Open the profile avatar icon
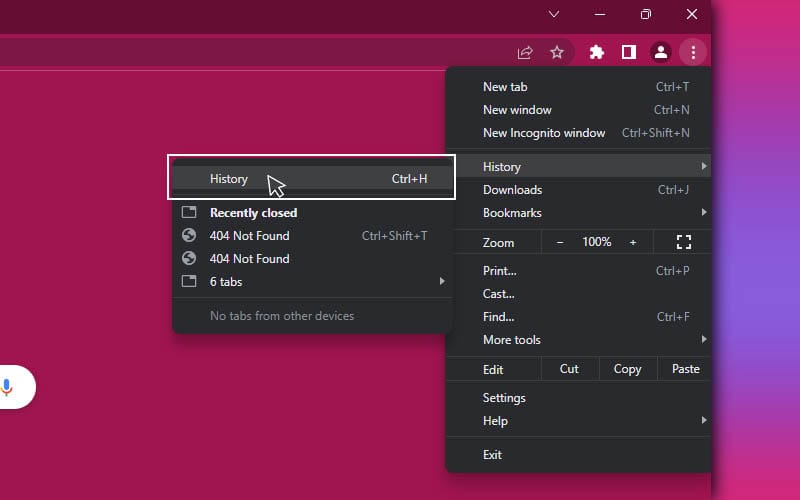The height and width of the screenshot is (500, 800). 660,52
